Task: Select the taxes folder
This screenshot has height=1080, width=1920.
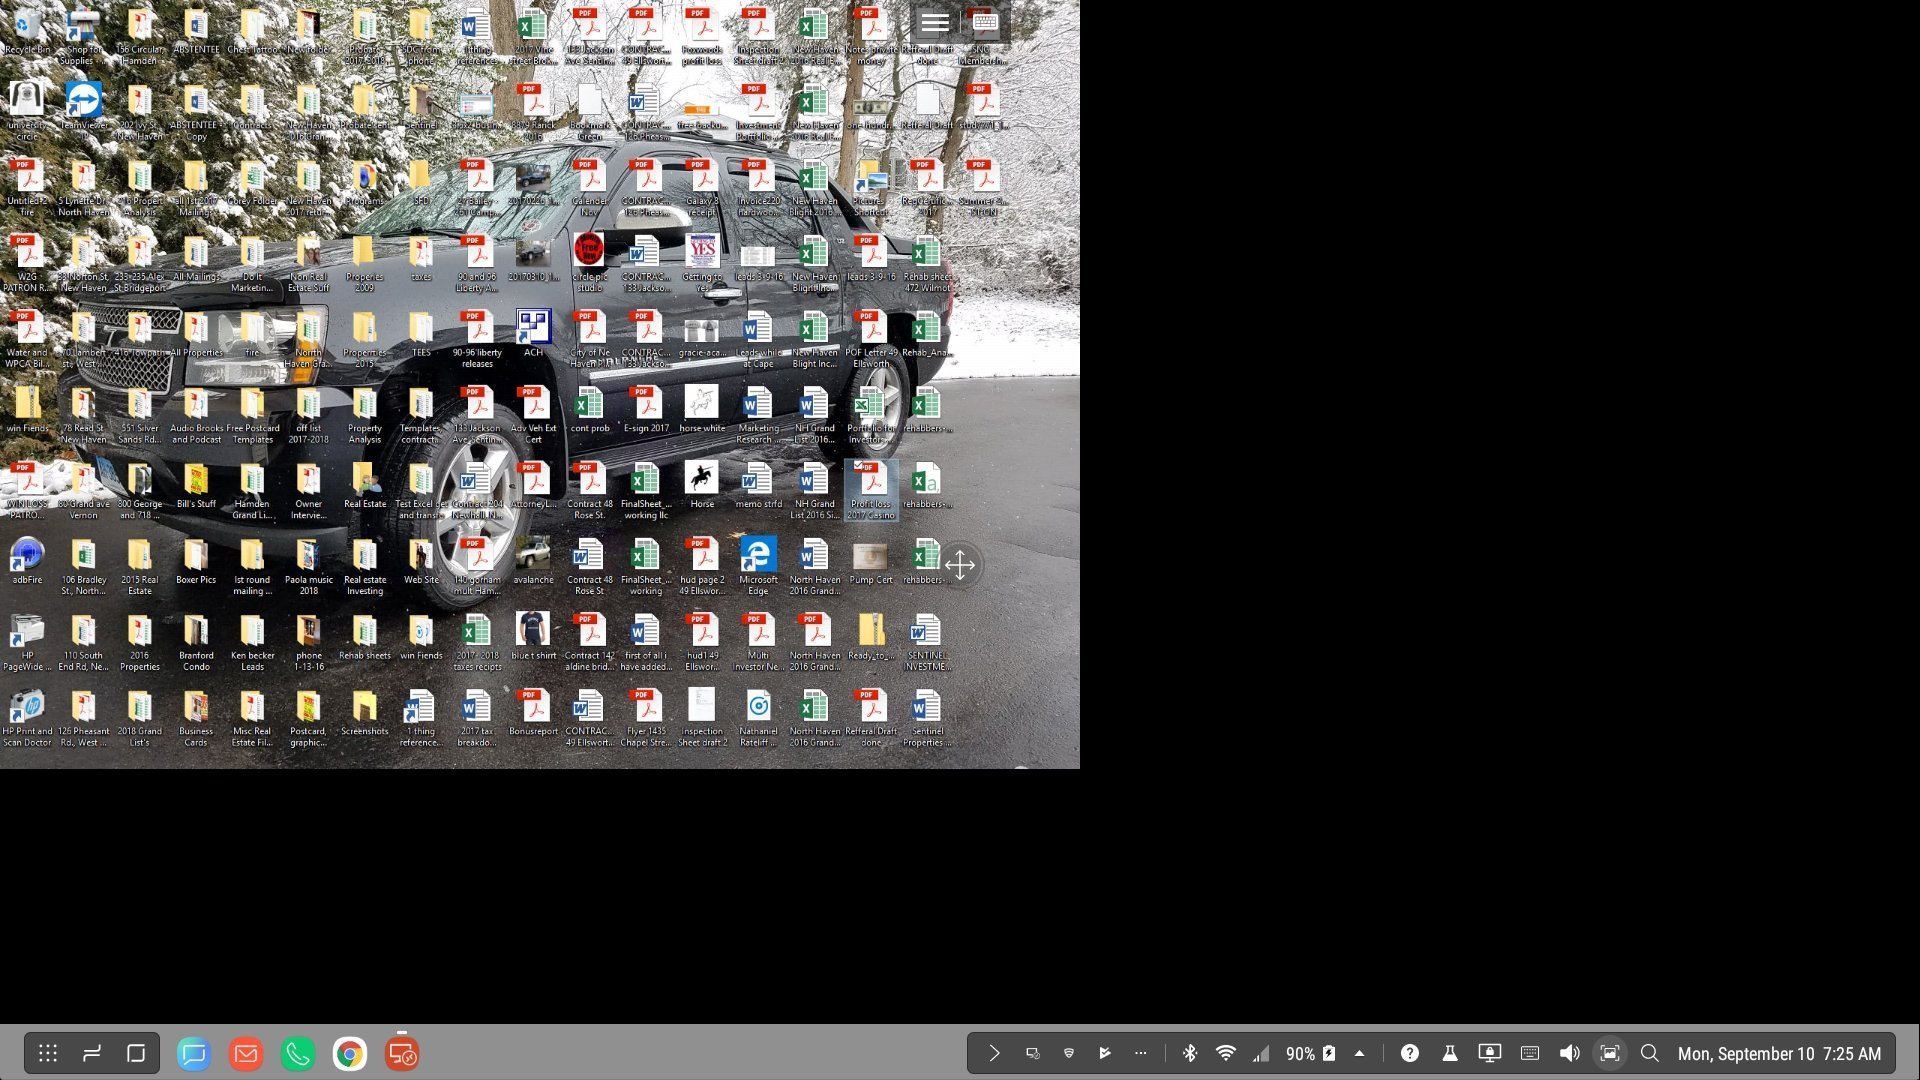Action: click(x=421, y=258)
